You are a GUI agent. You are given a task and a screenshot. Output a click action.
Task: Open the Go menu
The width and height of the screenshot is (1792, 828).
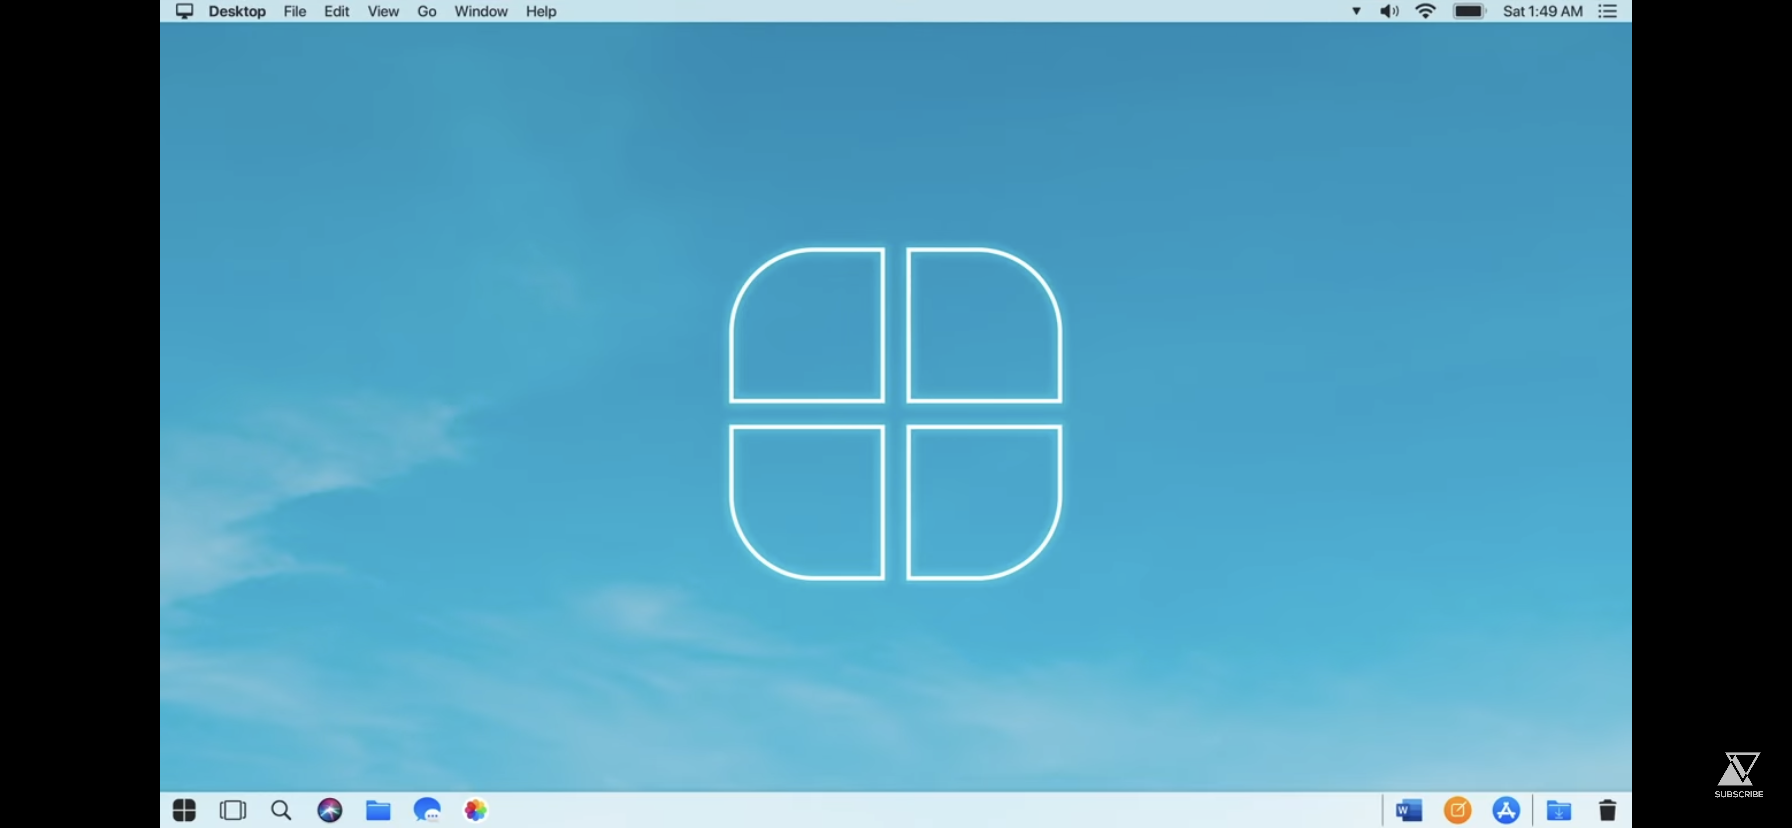click(x=427, y=11)
